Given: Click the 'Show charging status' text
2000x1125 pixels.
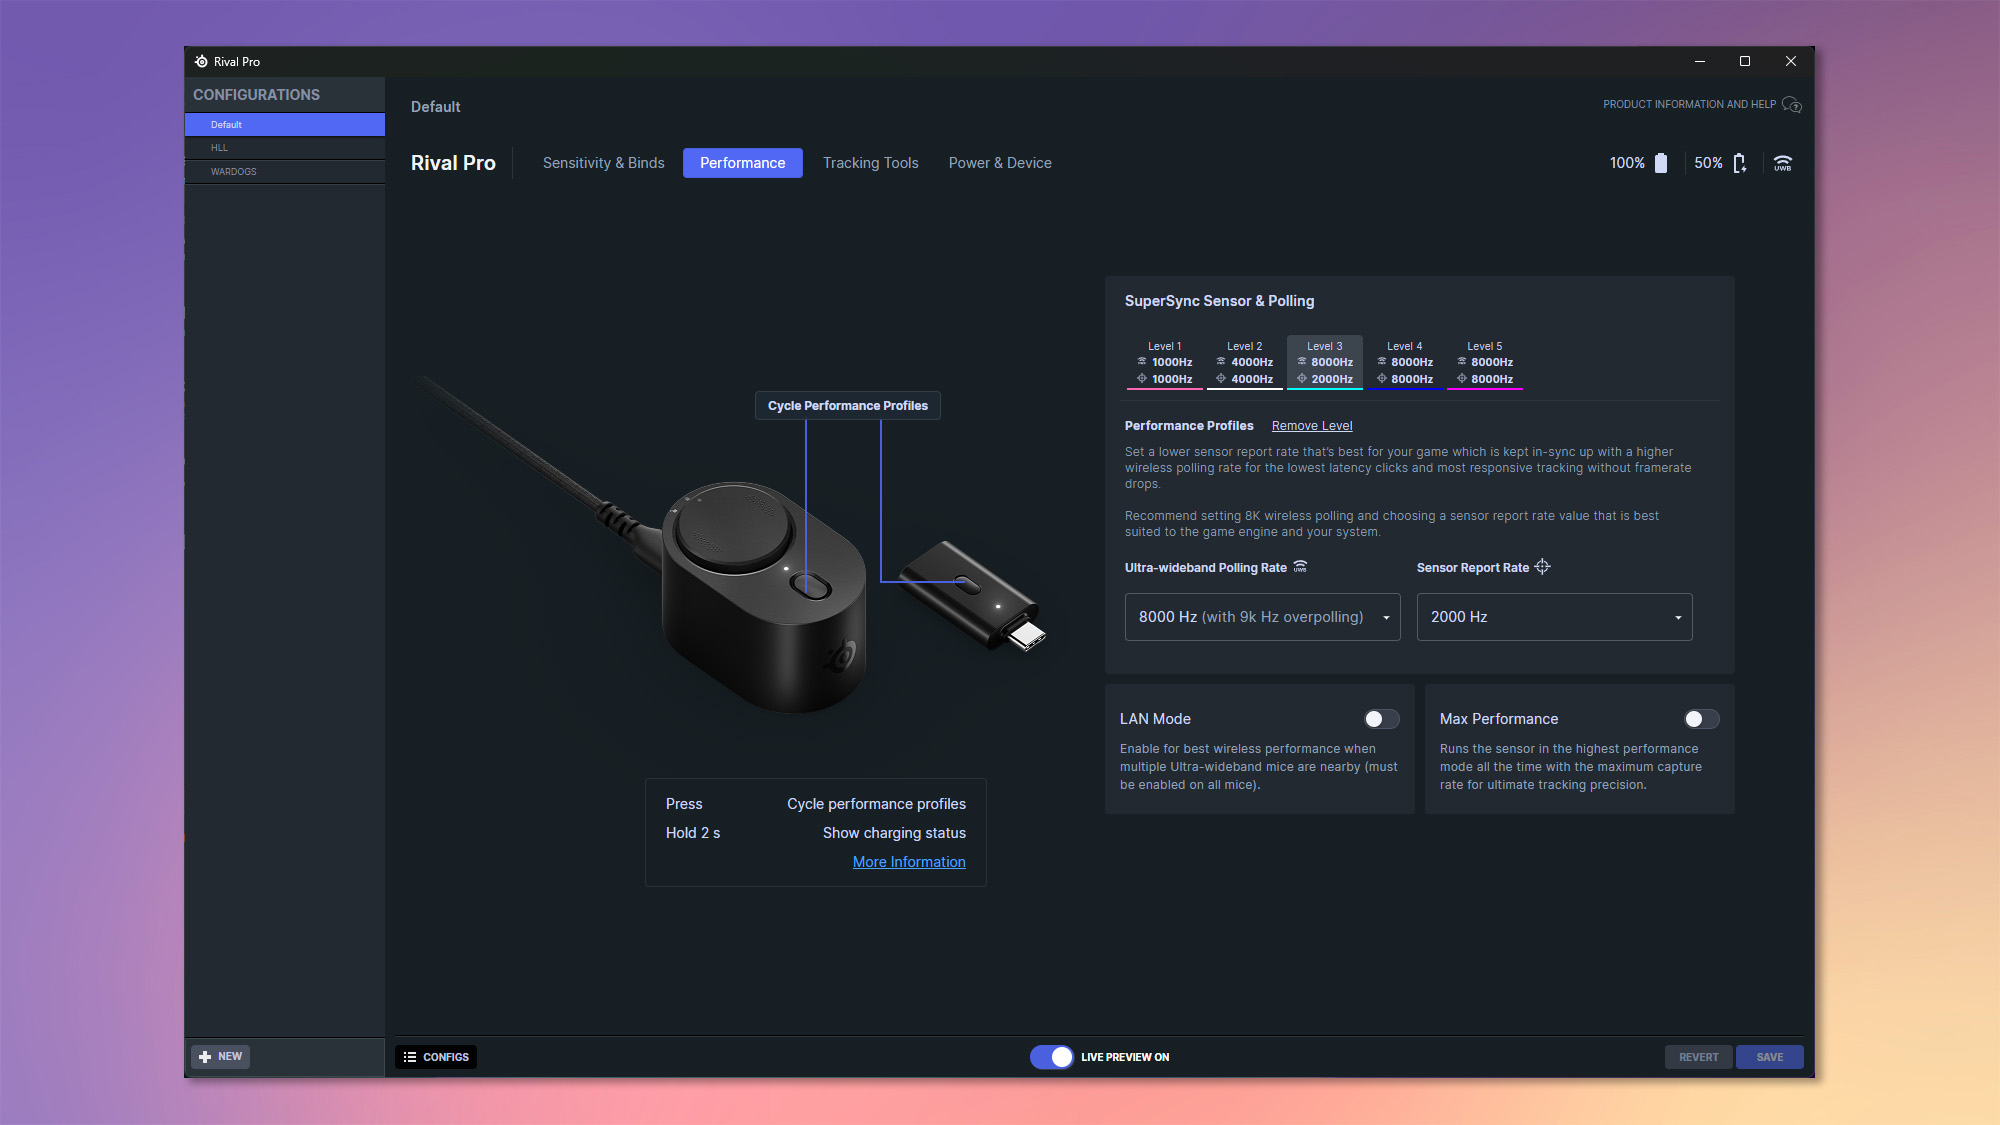Looking at the screenshot, I should click(894, 833).
